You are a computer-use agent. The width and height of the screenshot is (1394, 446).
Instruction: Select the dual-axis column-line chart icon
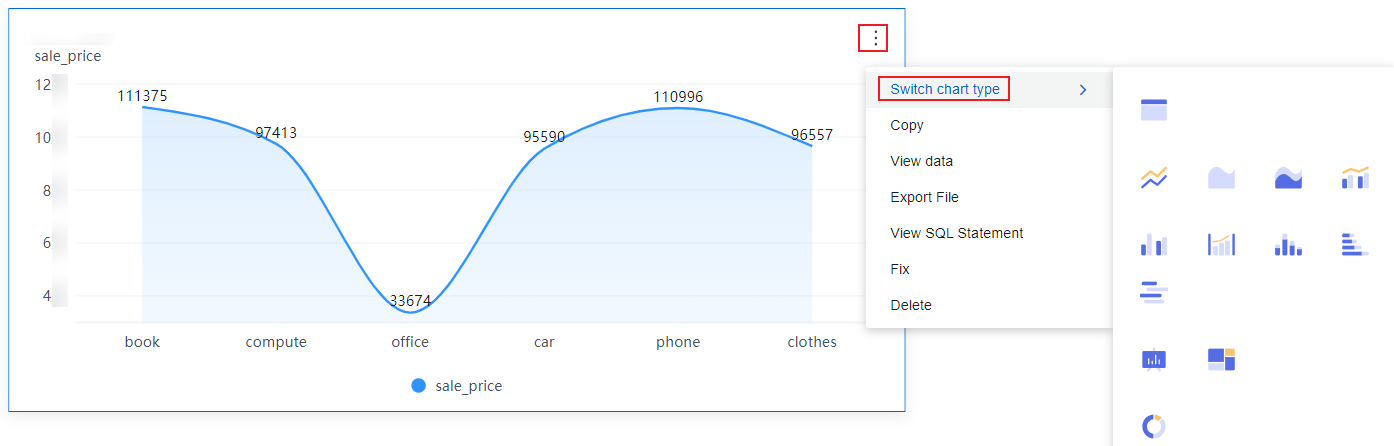[x=1221, y=245]
